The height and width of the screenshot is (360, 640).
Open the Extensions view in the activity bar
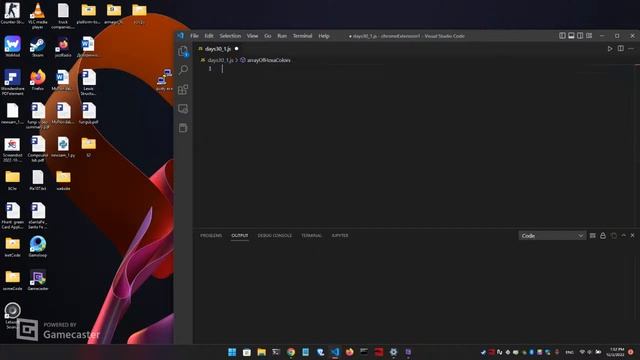point(183,90)
